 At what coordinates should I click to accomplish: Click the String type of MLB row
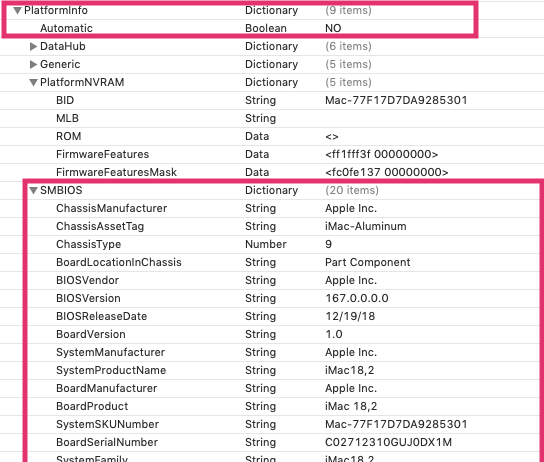tap(261, 118)
